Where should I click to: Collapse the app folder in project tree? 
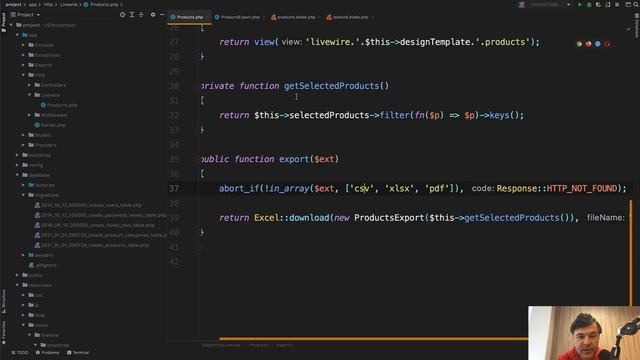click(x=18, y=35)
